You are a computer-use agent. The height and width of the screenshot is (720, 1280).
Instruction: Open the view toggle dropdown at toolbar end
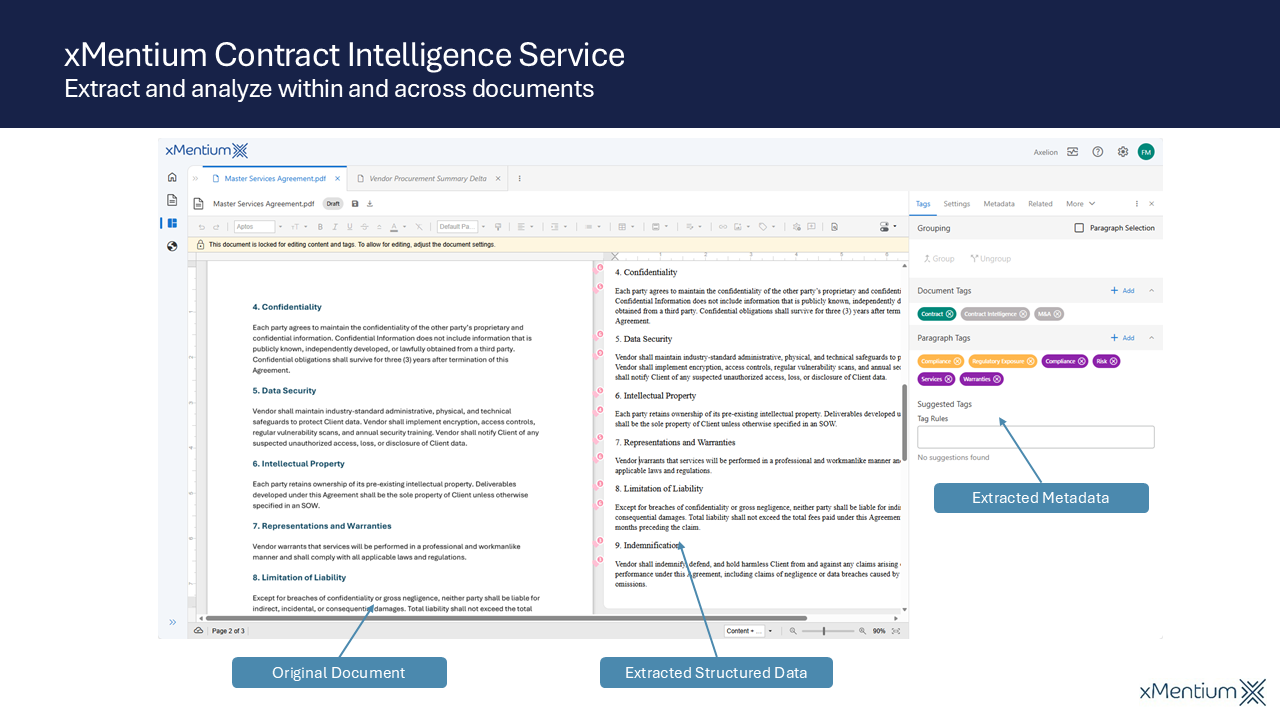click(887, 227)
